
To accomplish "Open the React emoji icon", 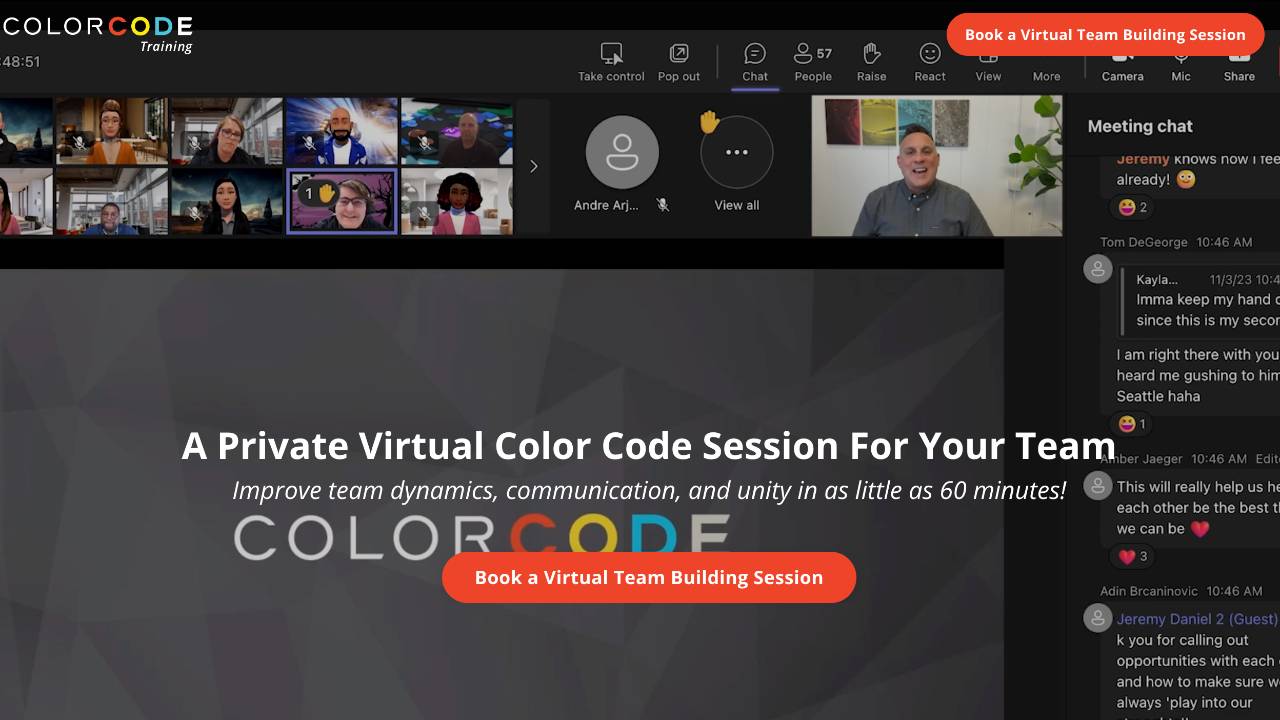I will (929, 62).
